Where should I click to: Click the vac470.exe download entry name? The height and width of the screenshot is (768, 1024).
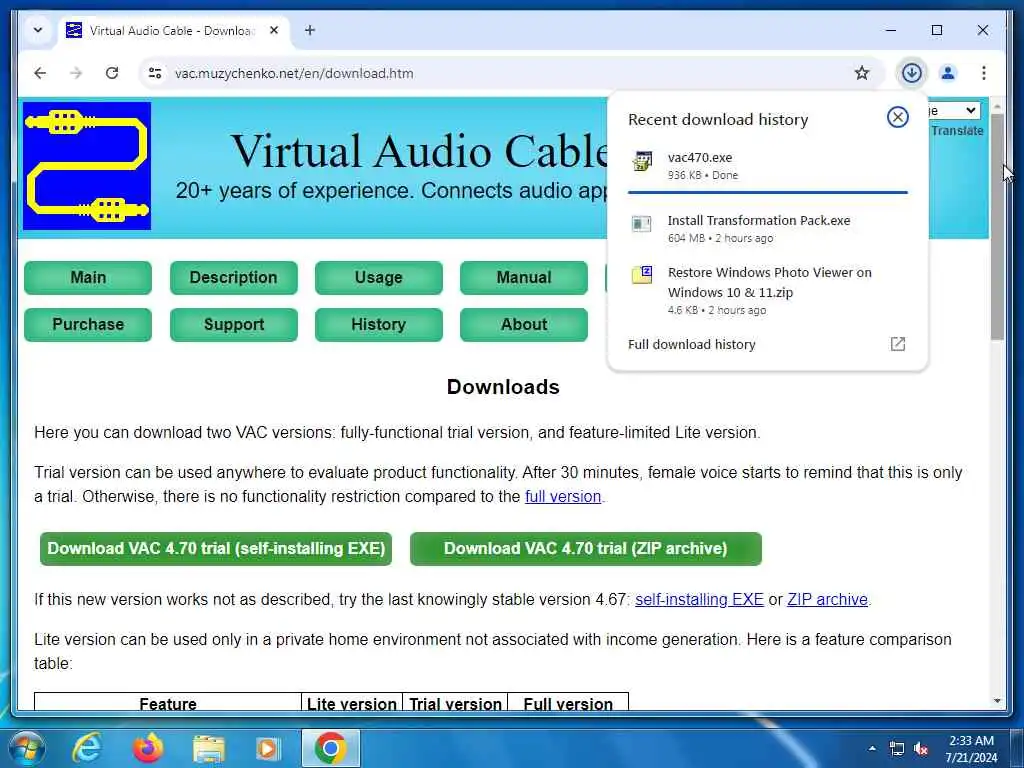point(700,157)
